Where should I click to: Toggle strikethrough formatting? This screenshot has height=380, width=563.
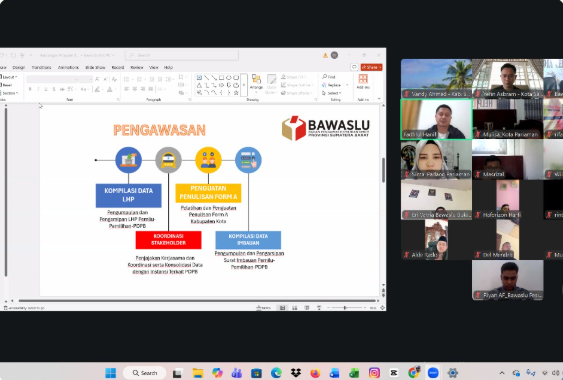62,89
